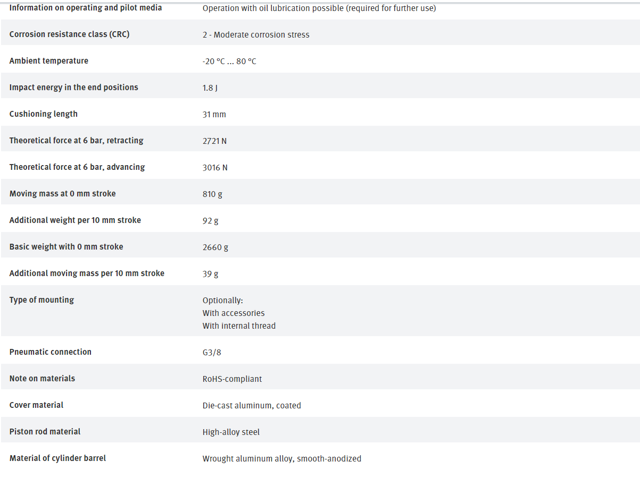Select the Piston rod material value High-alloy steel

231,432
